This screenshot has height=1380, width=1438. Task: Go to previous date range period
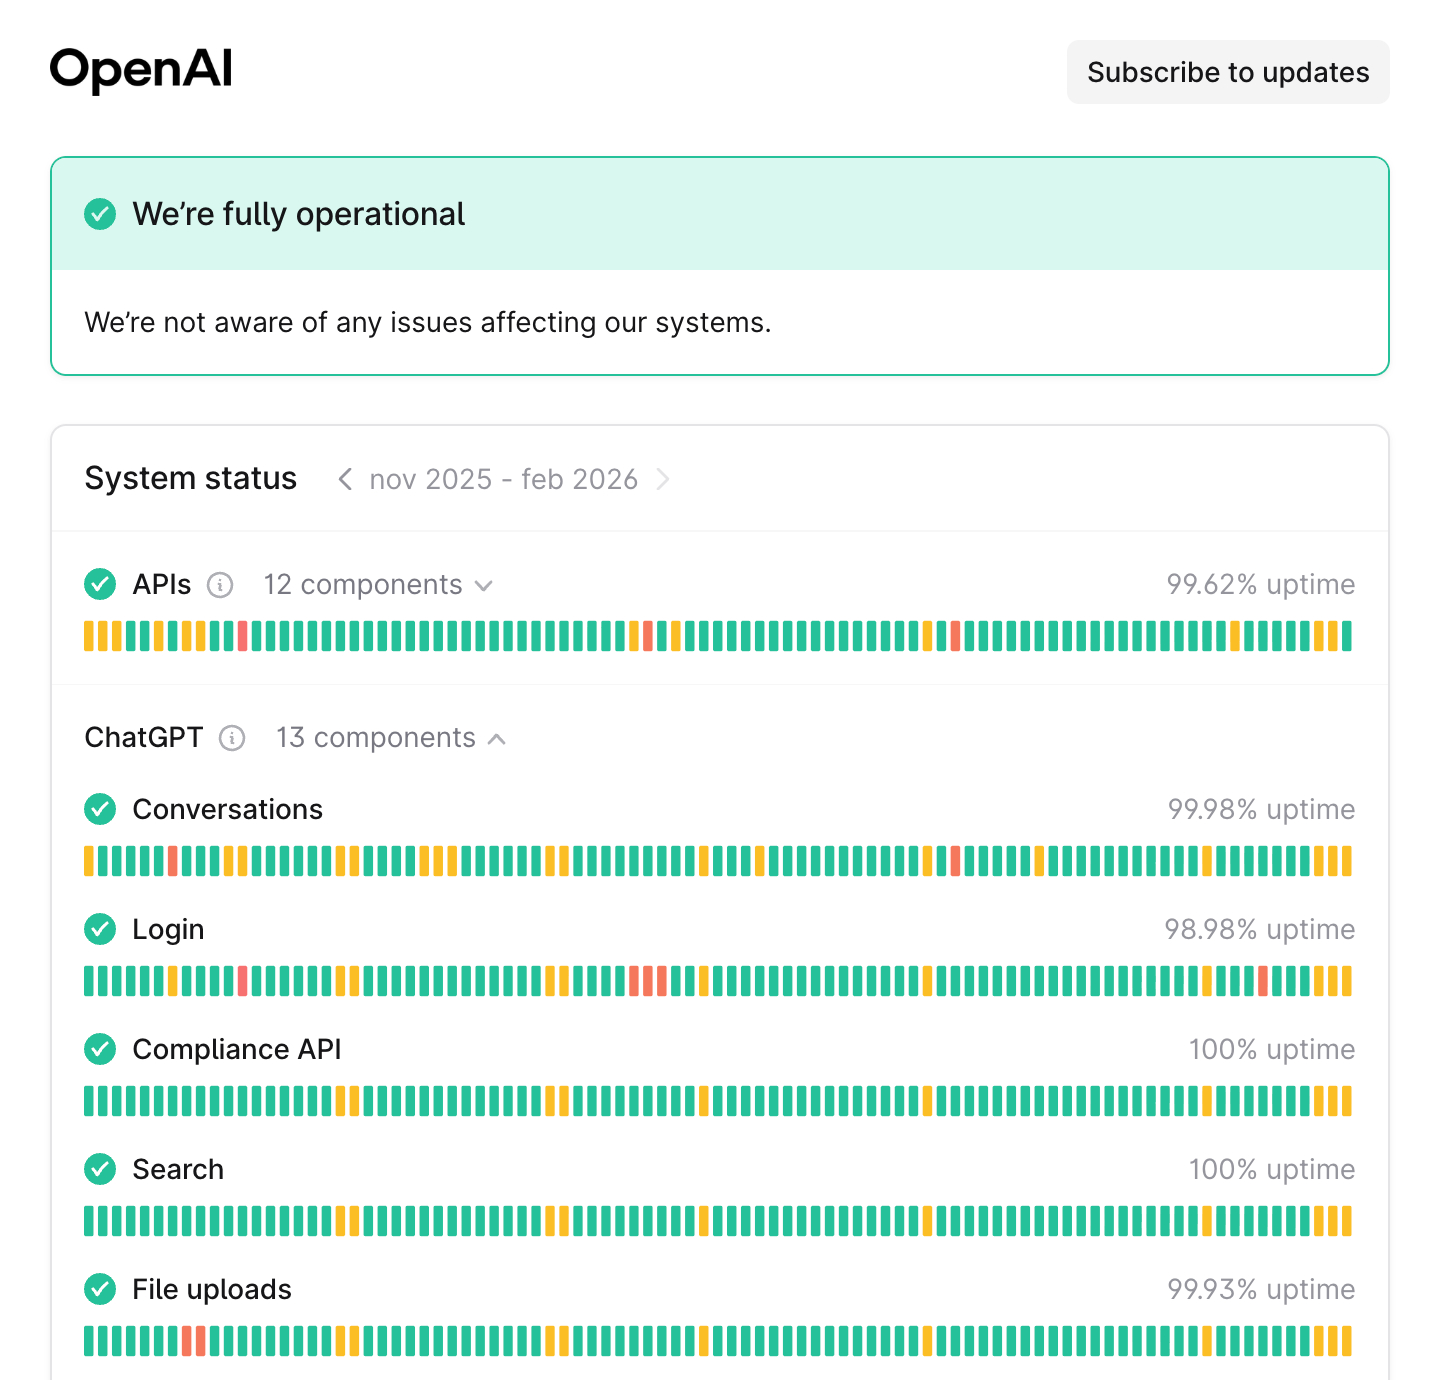(x=345, y=480)
